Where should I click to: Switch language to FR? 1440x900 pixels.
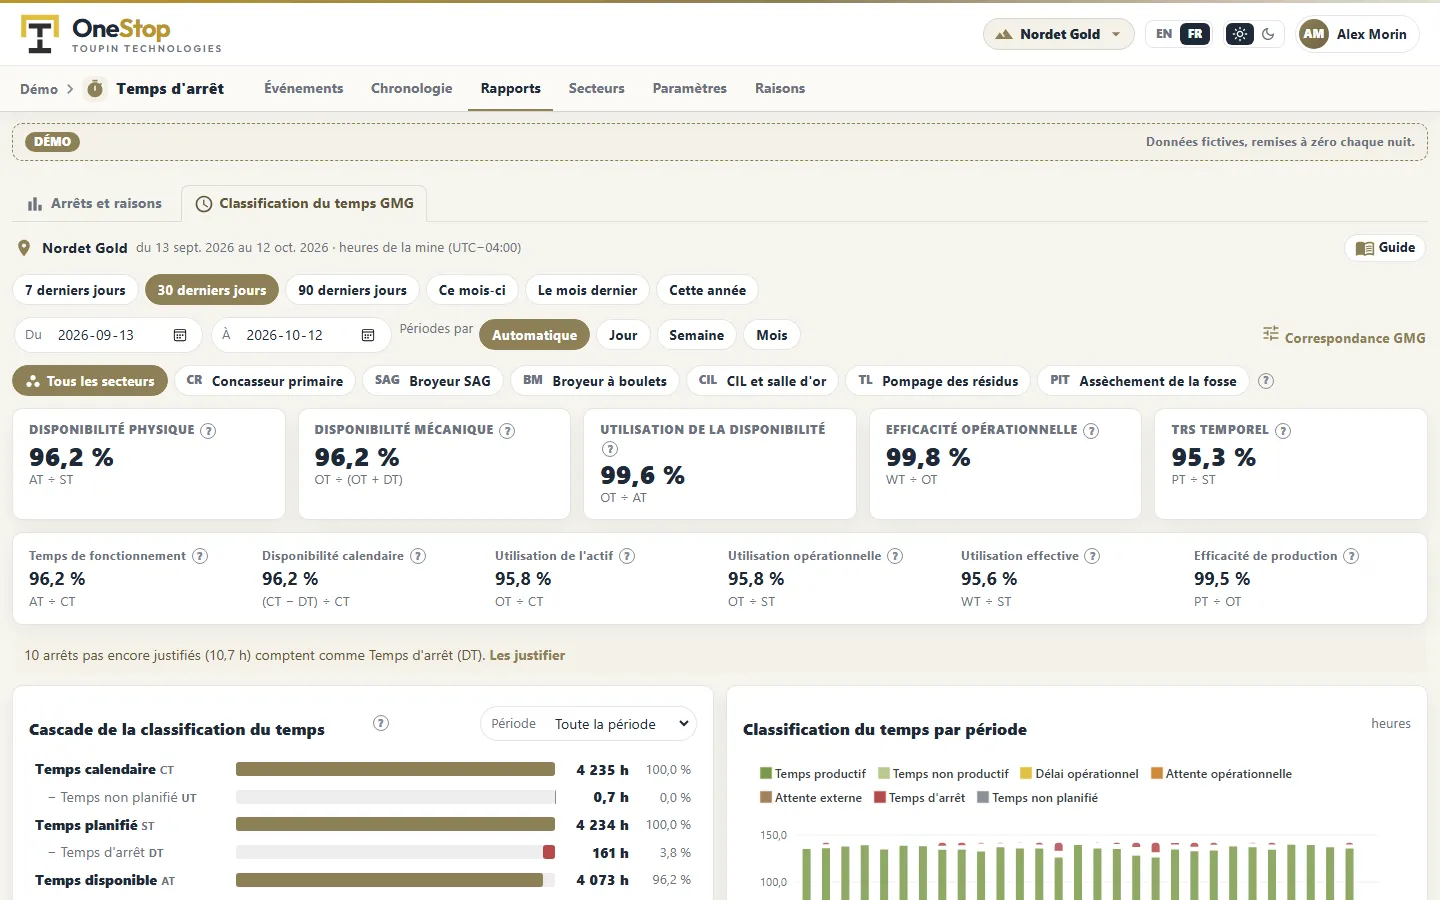(x=1195, y=34)
